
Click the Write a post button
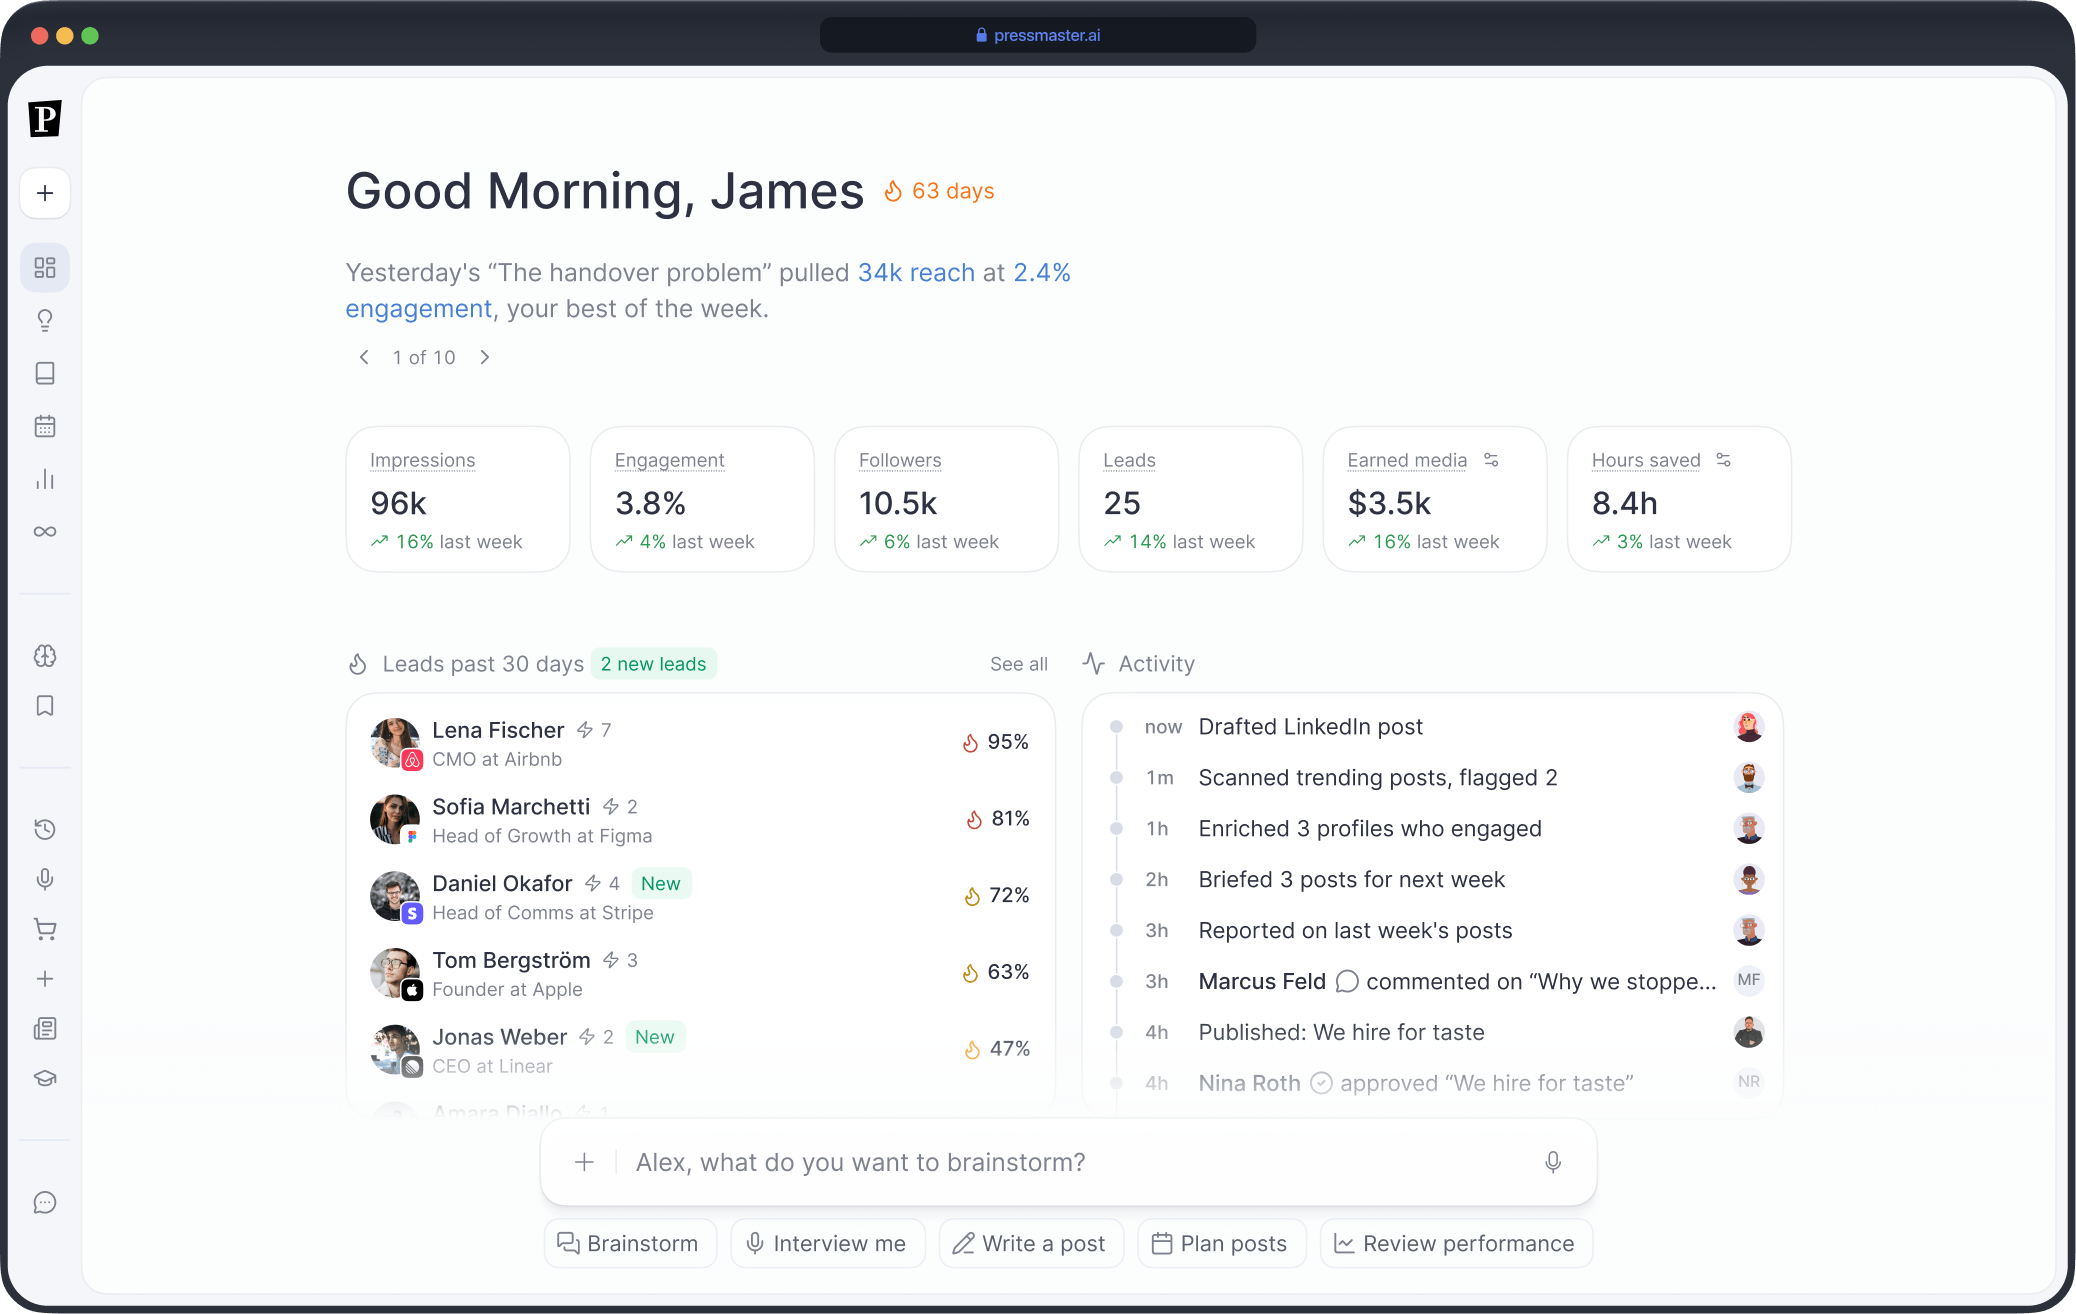[x=1031, y=1243]
